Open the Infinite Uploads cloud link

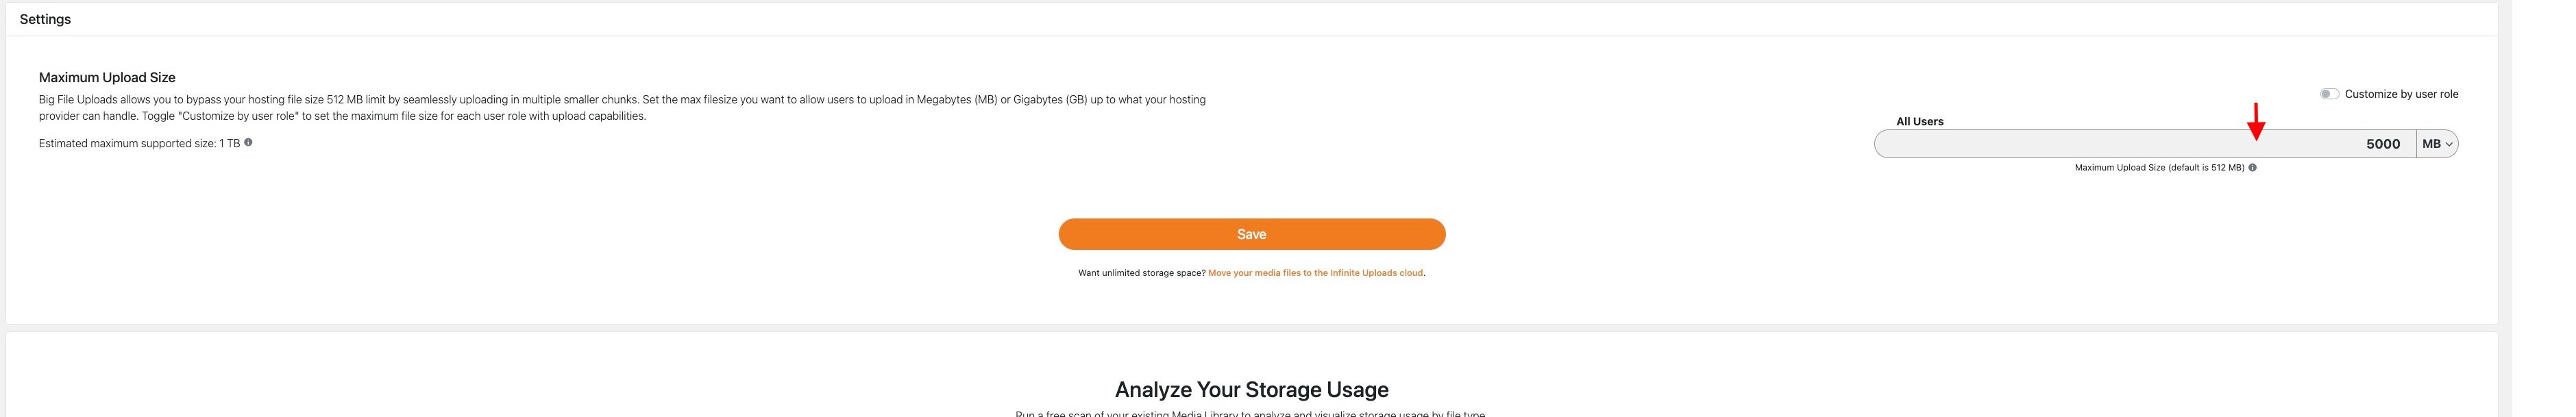coord(1315,273)
